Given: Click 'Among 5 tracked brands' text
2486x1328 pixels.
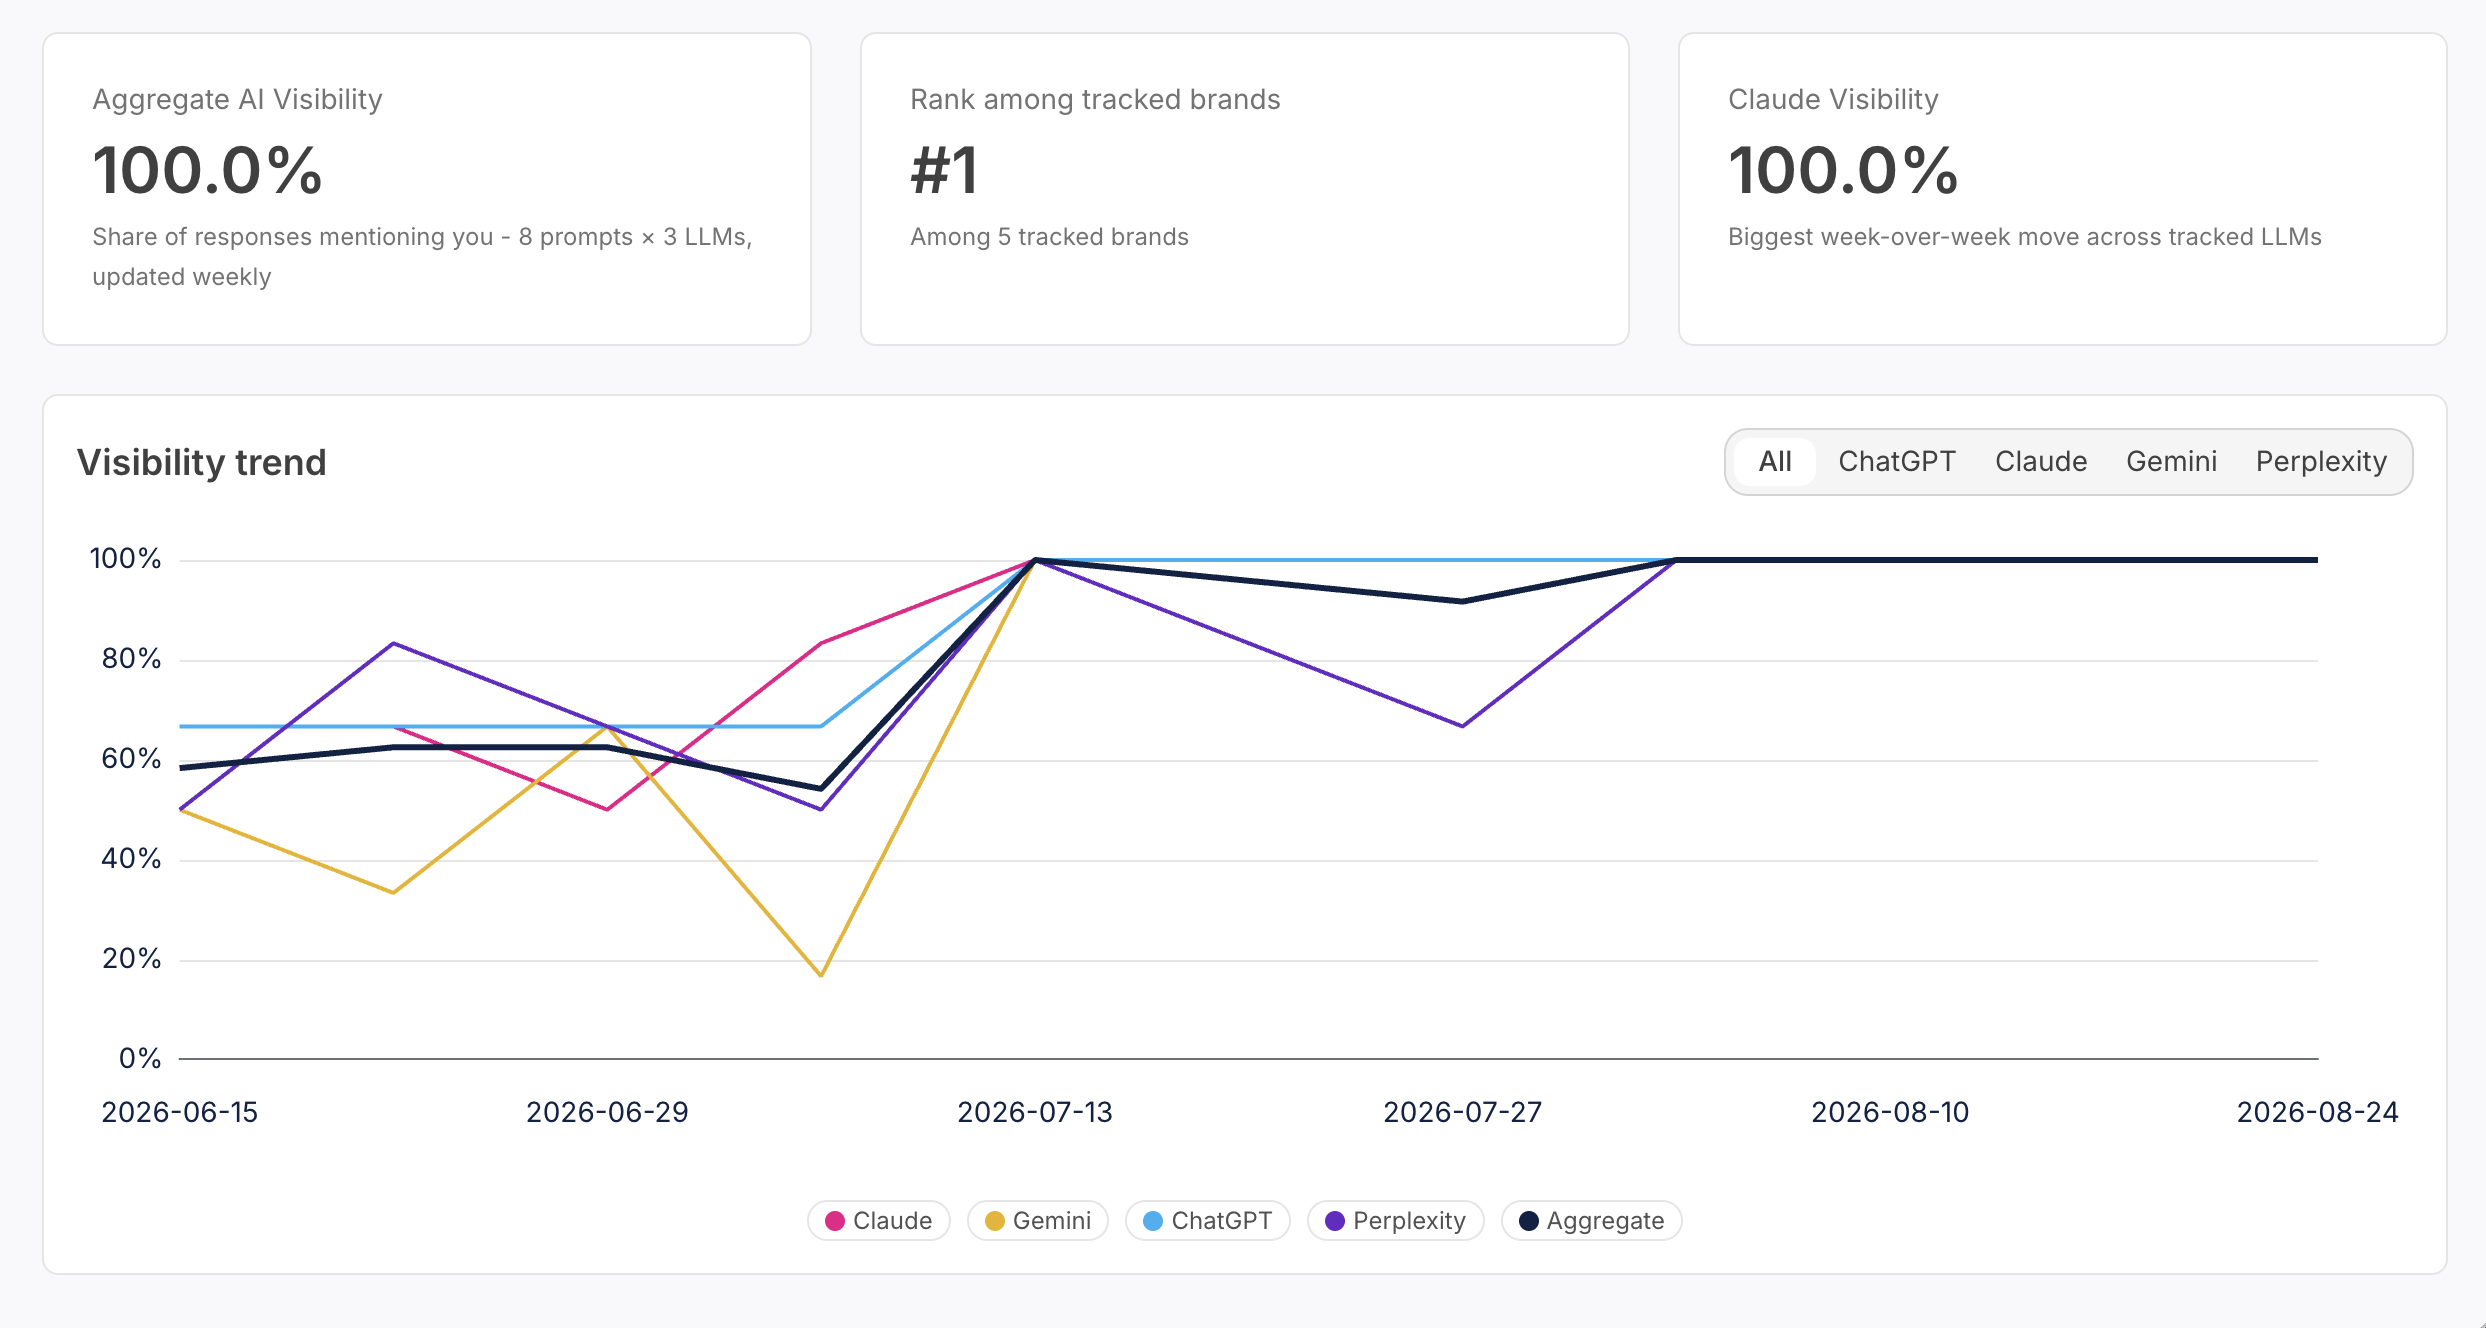Looking at the screenshot, I should click(x=1049, y=237).
